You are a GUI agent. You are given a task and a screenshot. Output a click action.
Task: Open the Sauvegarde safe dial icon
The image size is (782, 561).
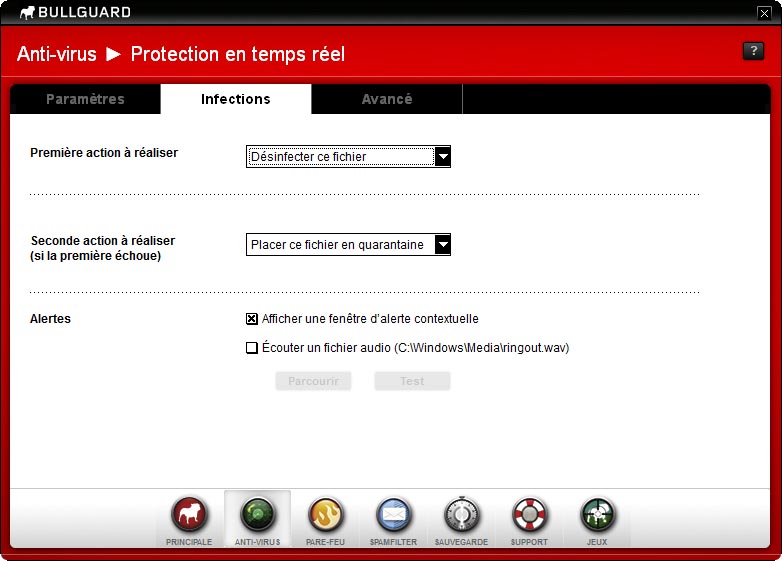(x=461, y=515)
